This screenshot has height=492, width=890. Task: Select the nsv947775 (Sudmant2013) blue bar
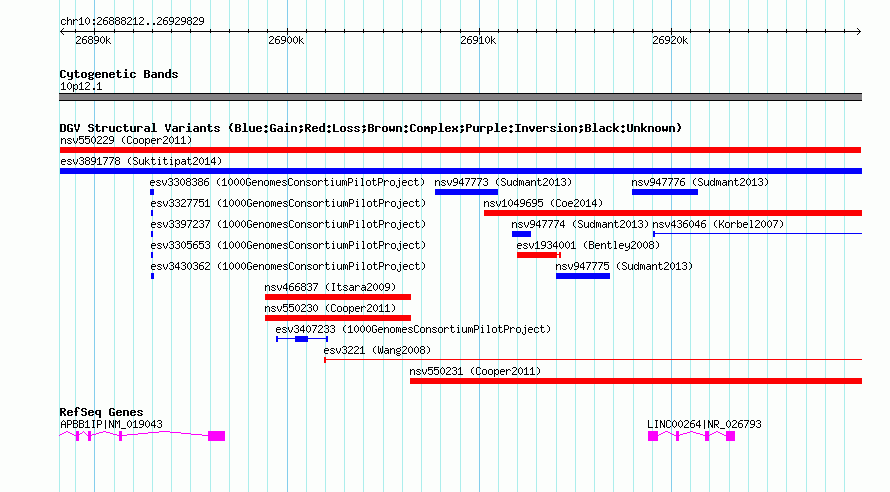tap(583, 276)
